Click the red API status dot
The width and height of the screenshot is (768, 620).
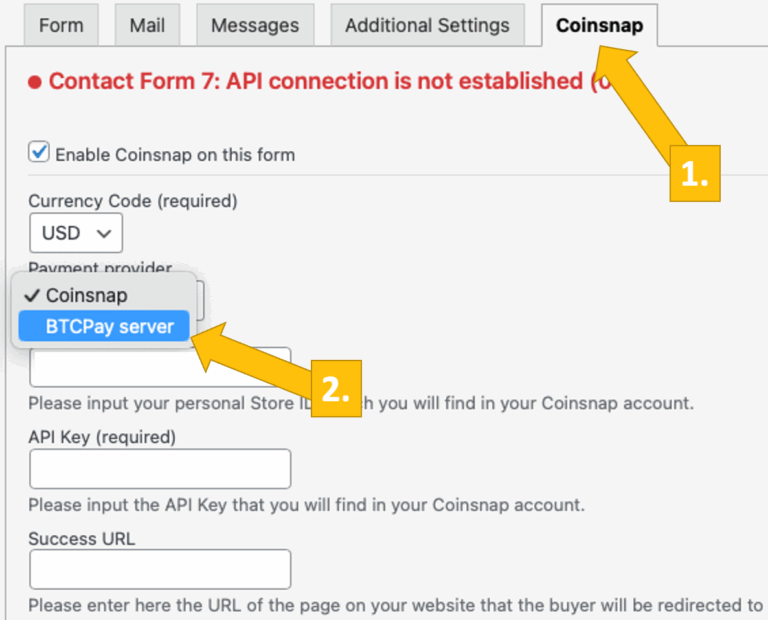point(35,82)
